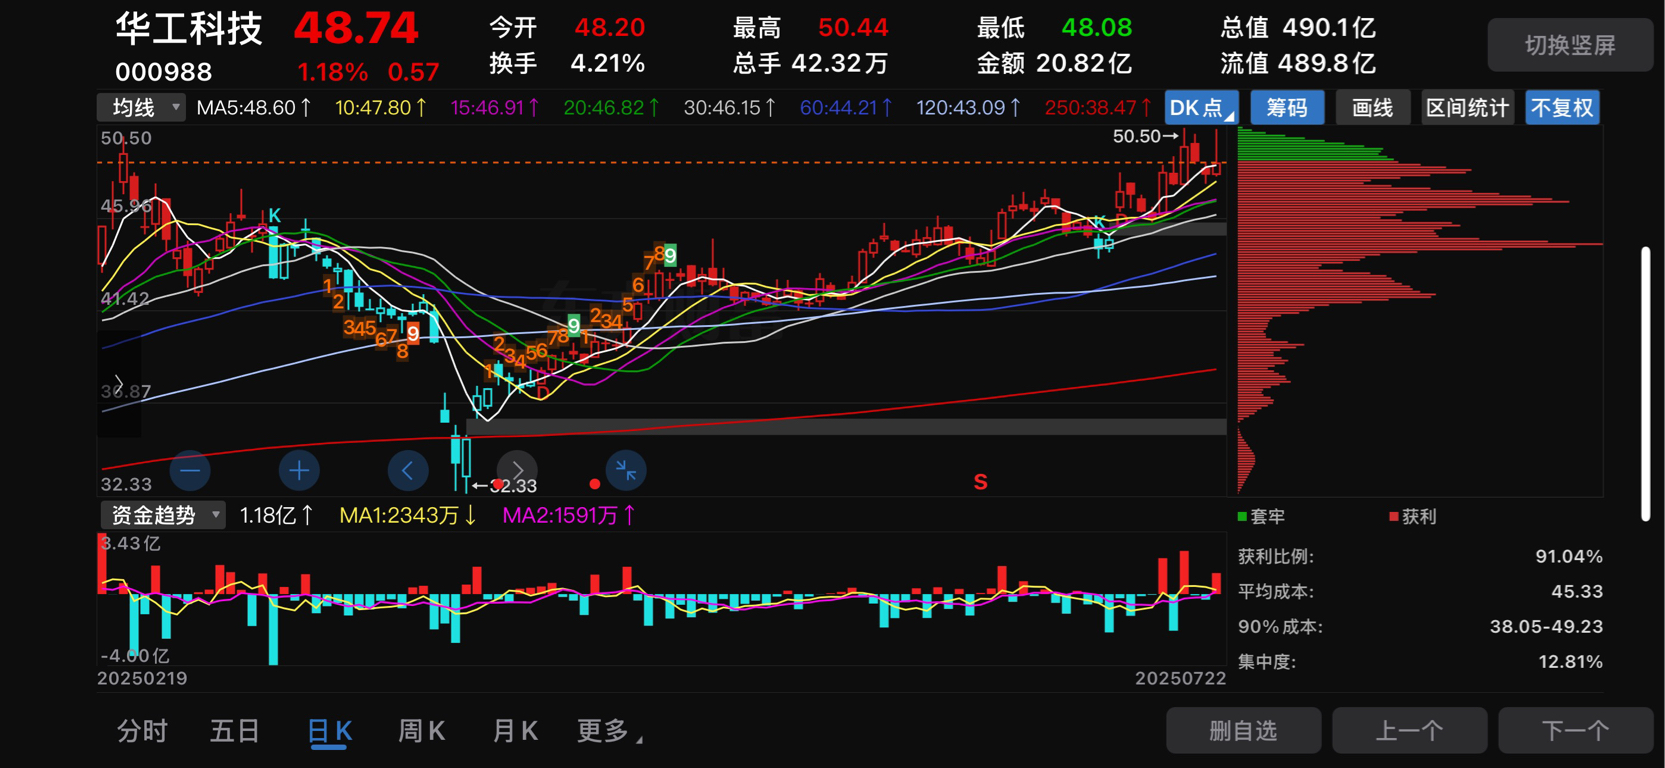Image resolution: width=1665 pixels, height=768 pixels.
Task: Click 最低 48.08 value
Action: point(1054,28)
